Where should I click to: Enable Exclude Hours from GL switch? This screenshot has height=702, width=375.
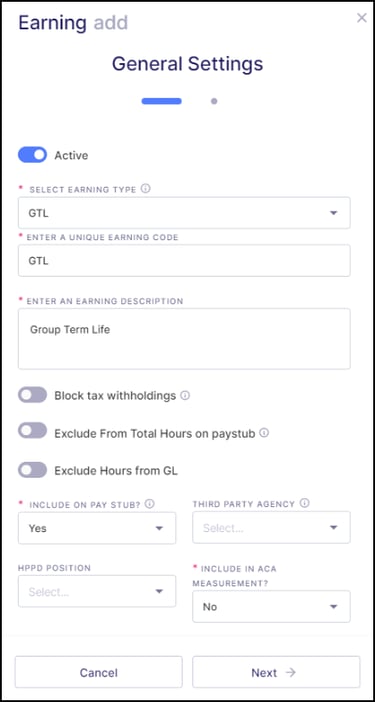[x=32, y=470]
